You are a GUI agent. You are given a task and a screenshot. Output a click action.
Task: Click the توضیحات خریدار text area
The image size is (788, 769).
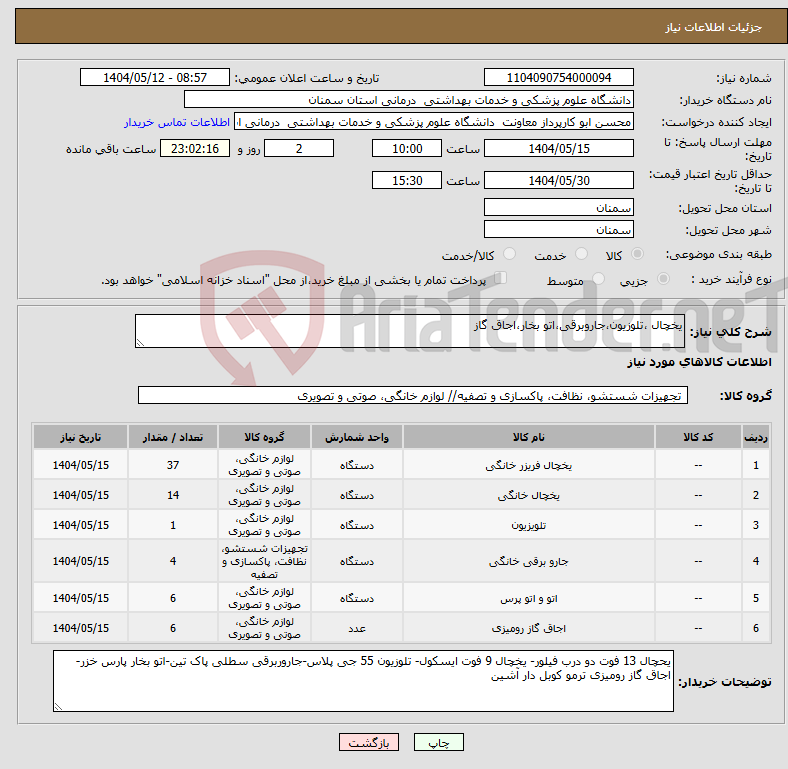tap(363, 681)
